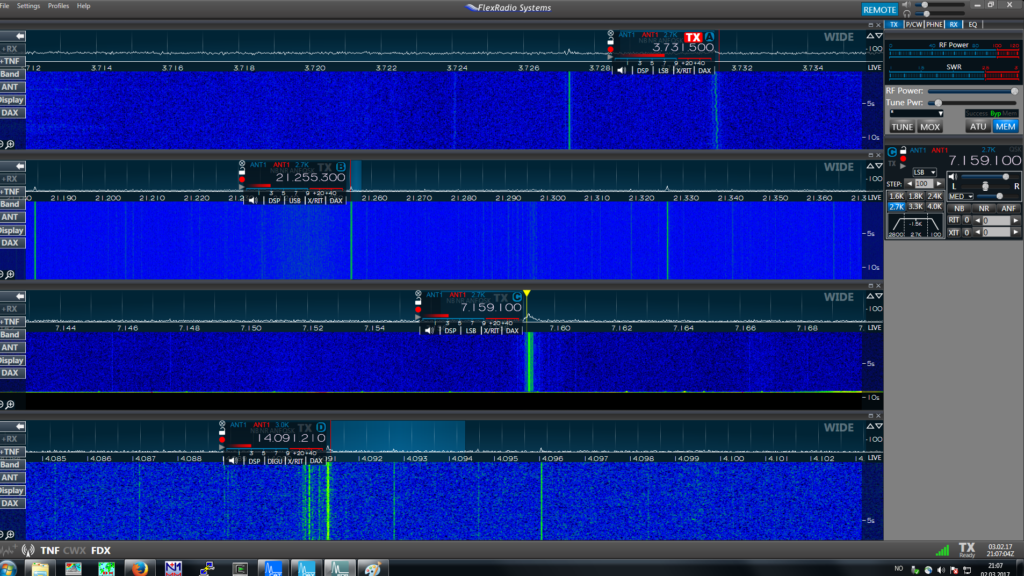Switch to the P/CW tab

point(914,24)
